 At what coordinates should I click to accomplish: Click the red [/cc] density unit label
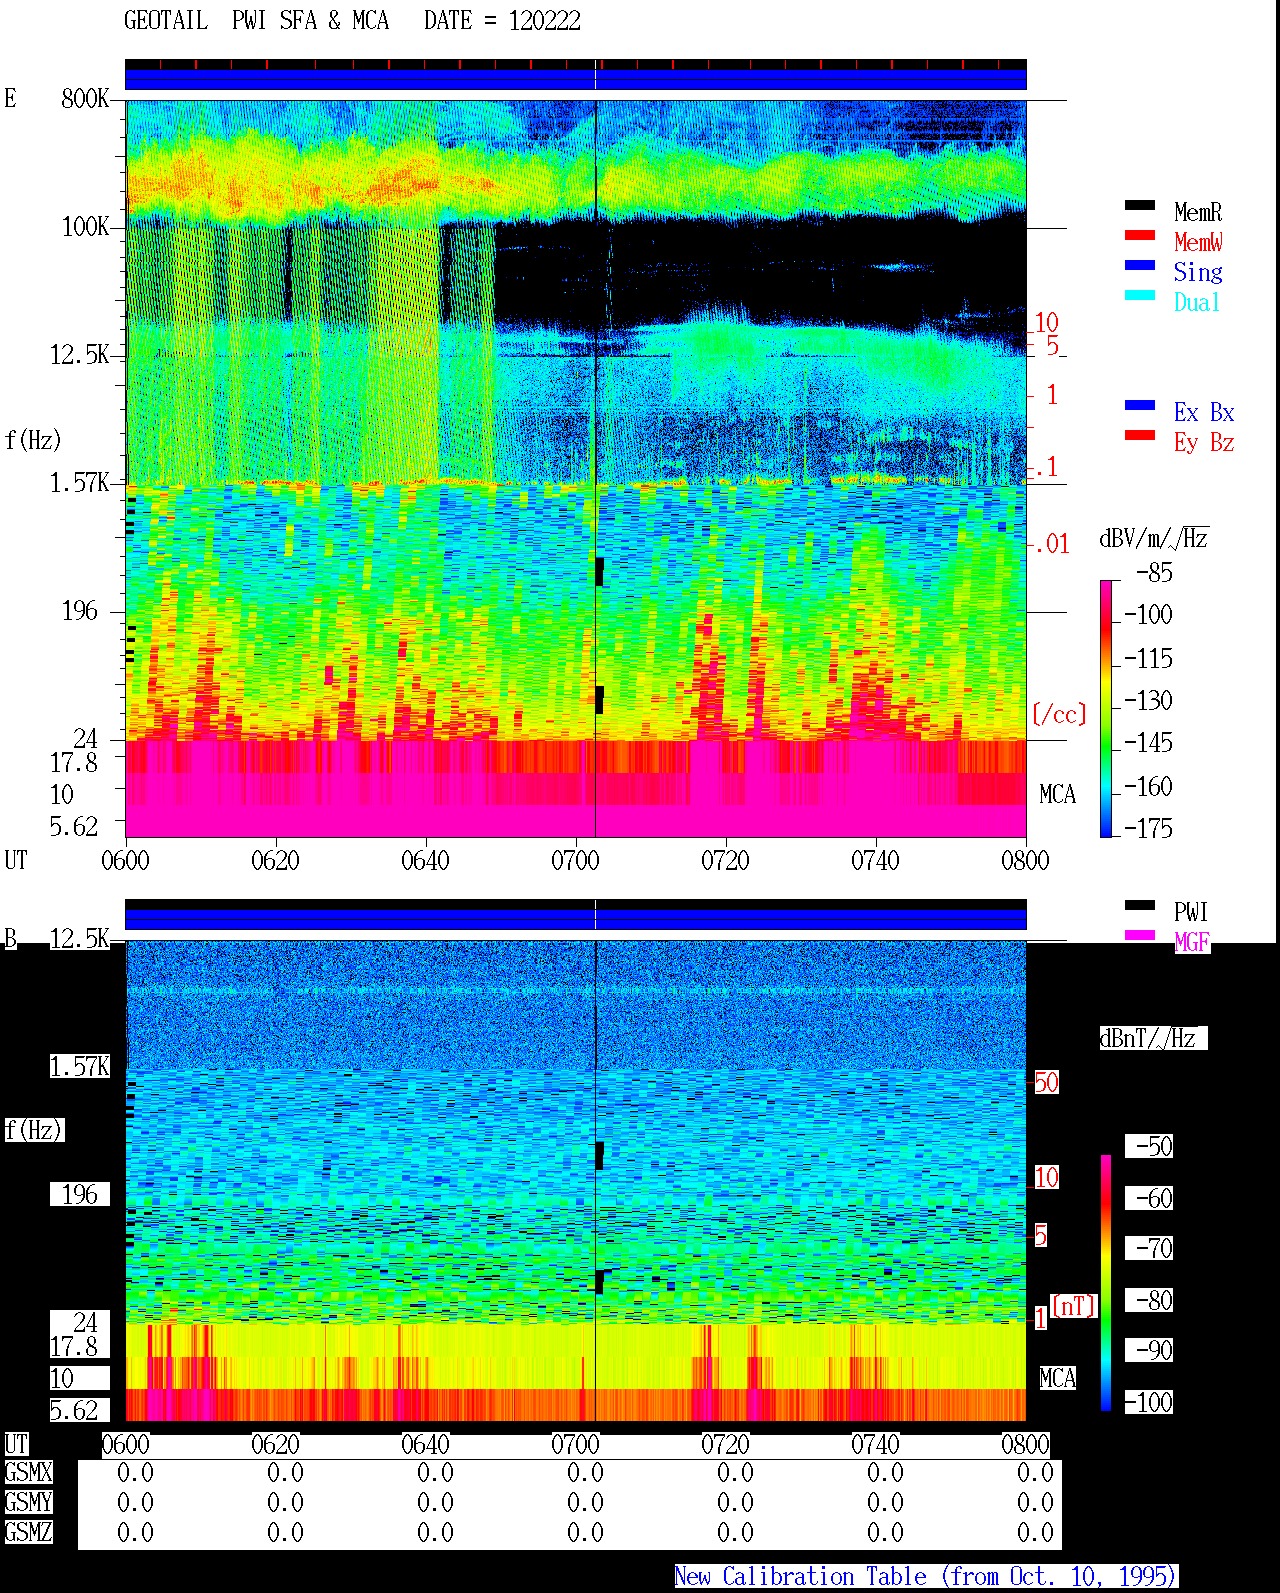tap(1059, 714)
